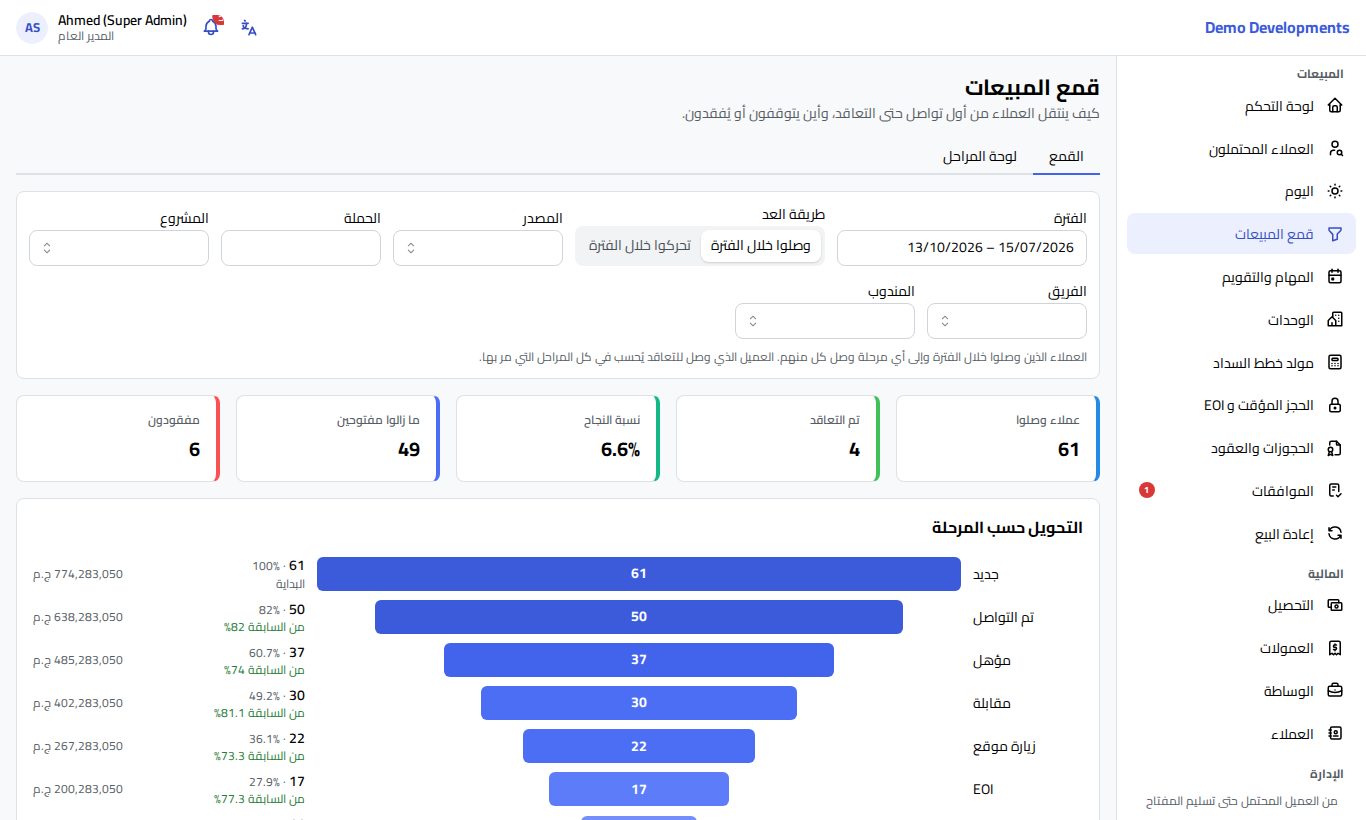Open the Ahmed (Super Admin) profile avatar
The height and width of the screenshot is (820, 1366).
tap(33, 28)
